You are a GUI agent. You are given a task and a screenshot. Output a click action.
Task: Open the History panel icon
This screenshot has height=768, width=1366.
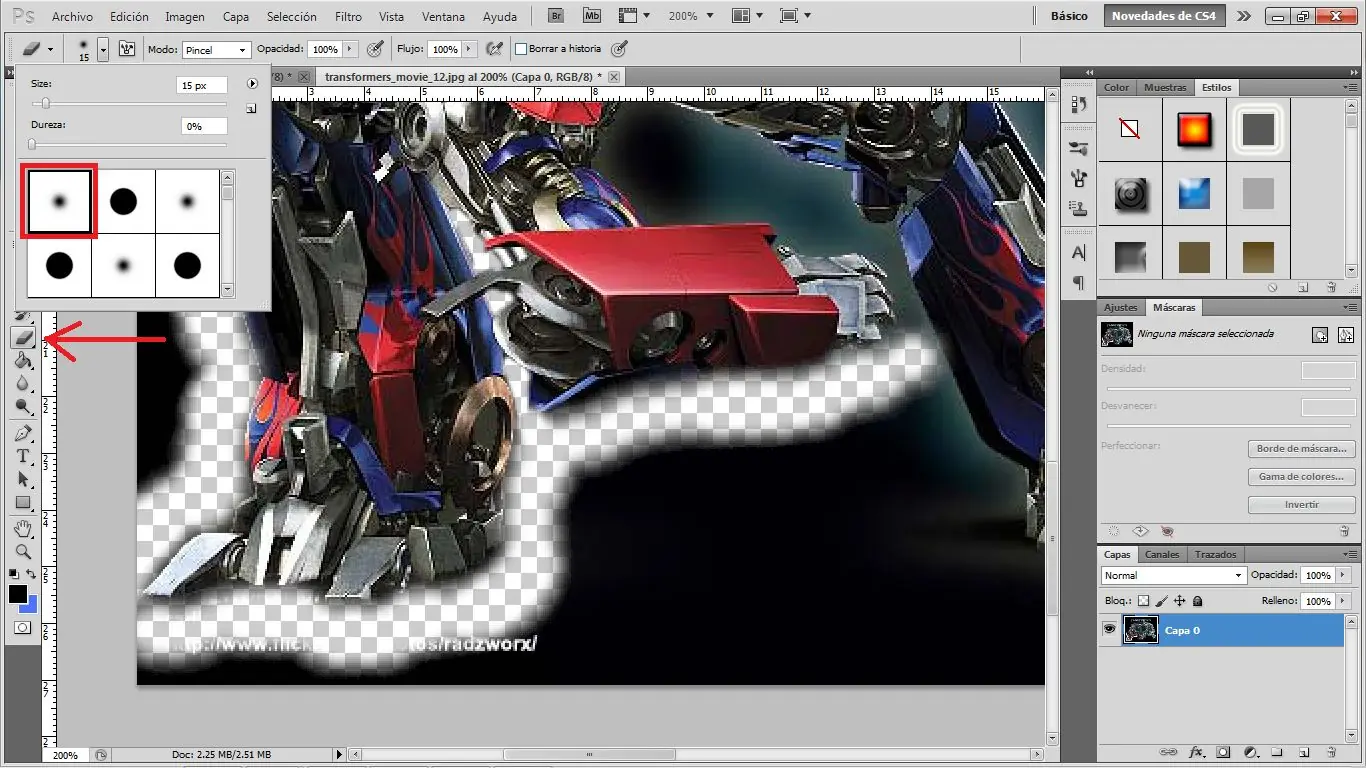1079,105
